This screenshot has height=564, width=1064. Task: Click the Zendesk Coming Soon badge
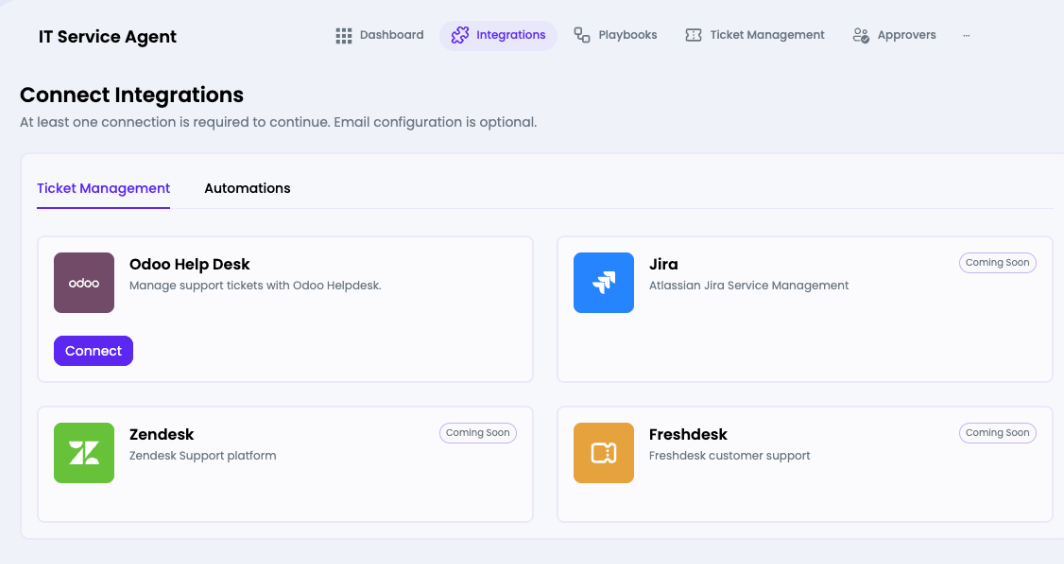click(478, 433)
